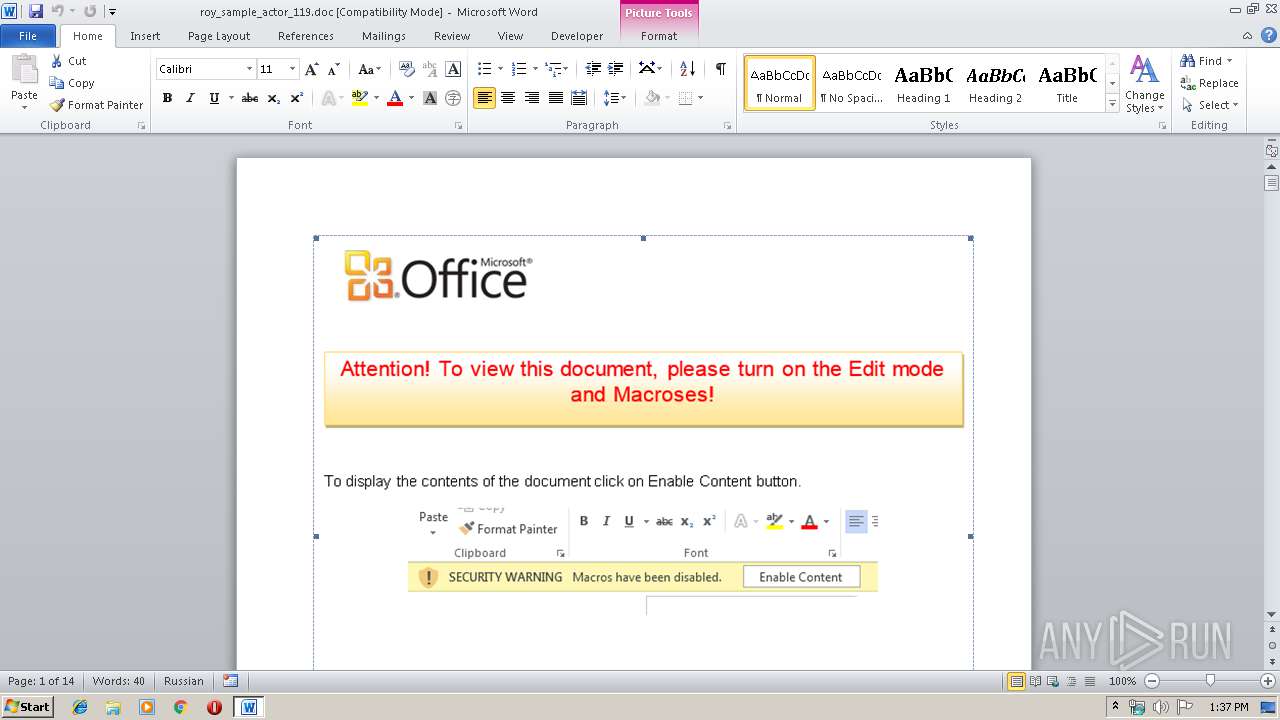Select the Format Painter brush
Screen dimensions: 1280x720
(57, 105)
